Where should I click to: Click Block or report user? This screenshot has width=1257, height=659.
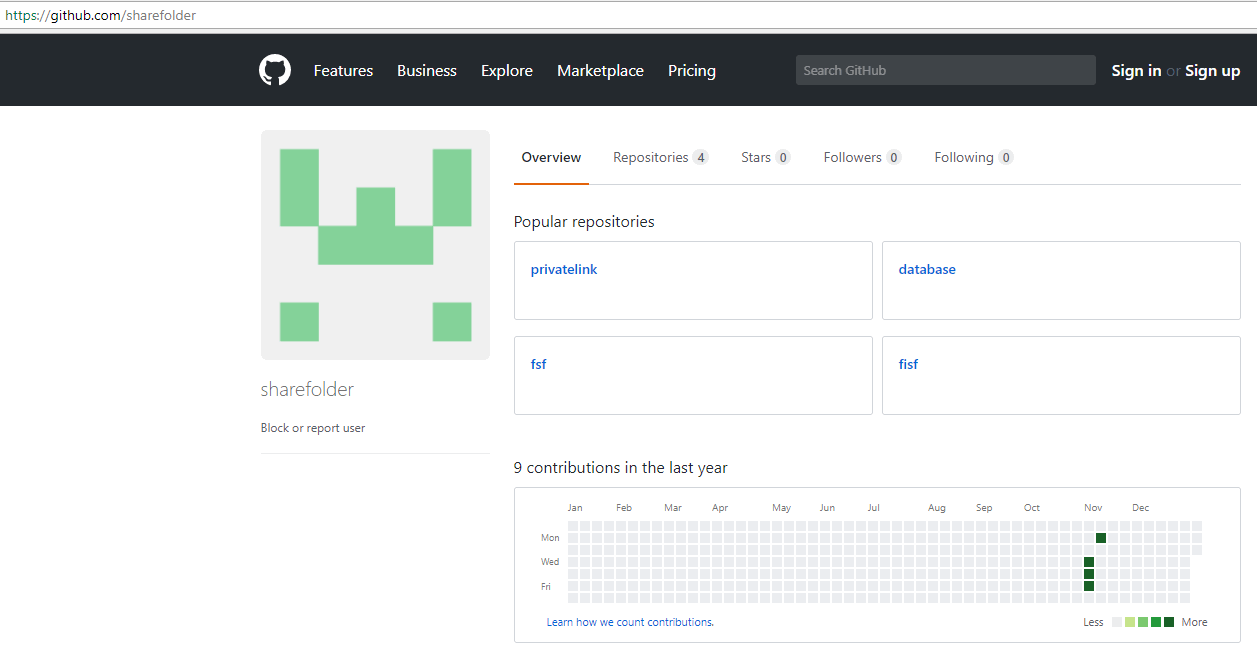[x=313, y=428]
